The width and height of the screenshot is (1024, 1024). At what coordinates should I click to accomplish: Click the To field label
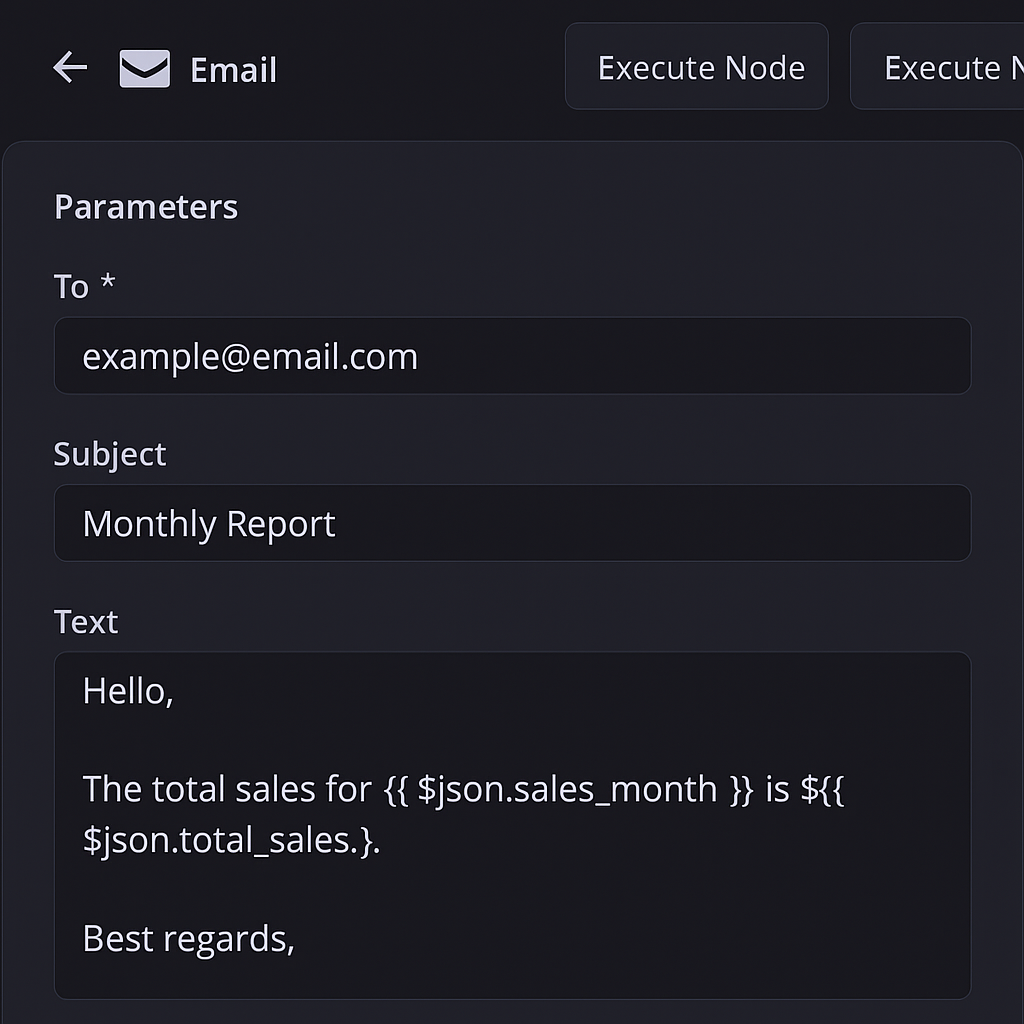pos(71,287)
